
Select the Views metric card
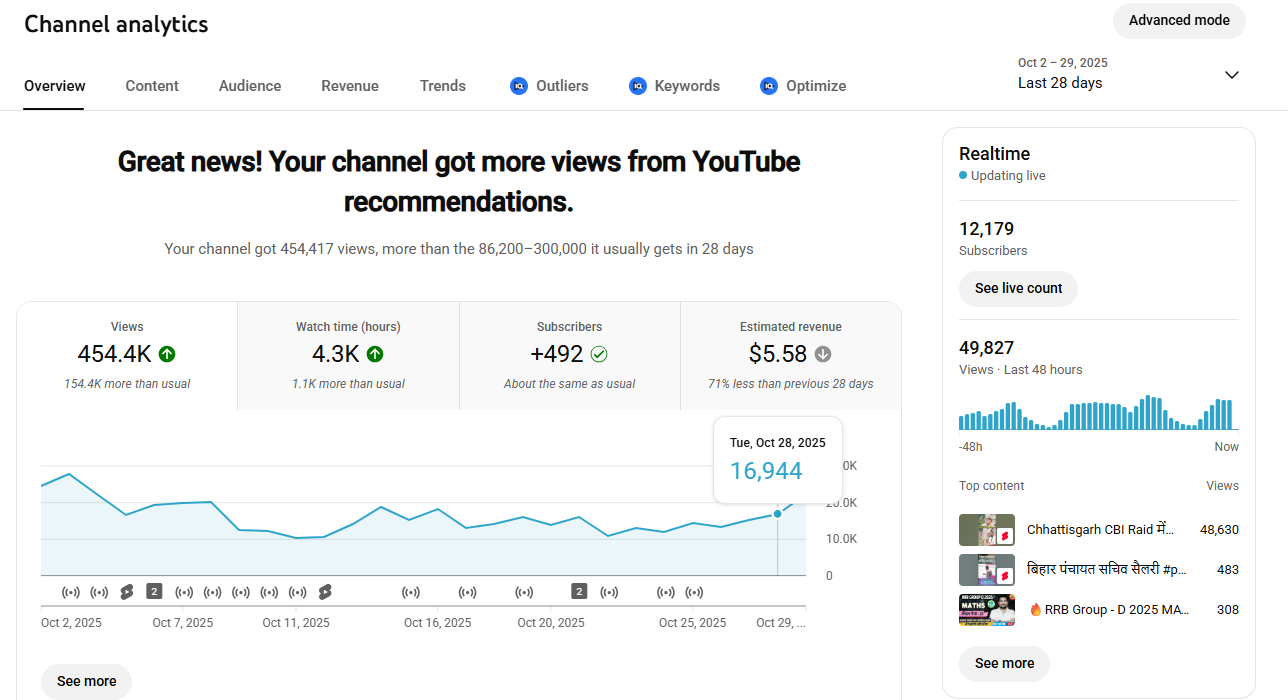[x=127, y=356]
